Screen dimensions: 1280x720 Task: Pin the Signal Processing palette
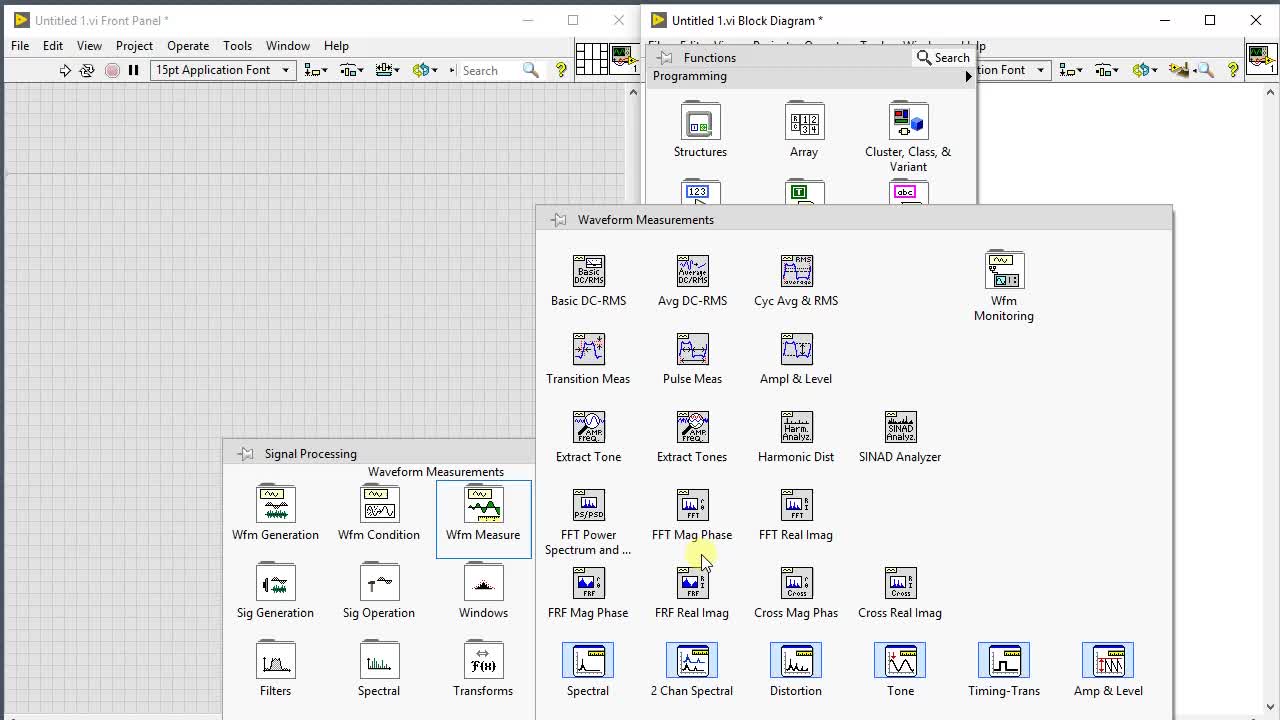click(x=246, y=454)
